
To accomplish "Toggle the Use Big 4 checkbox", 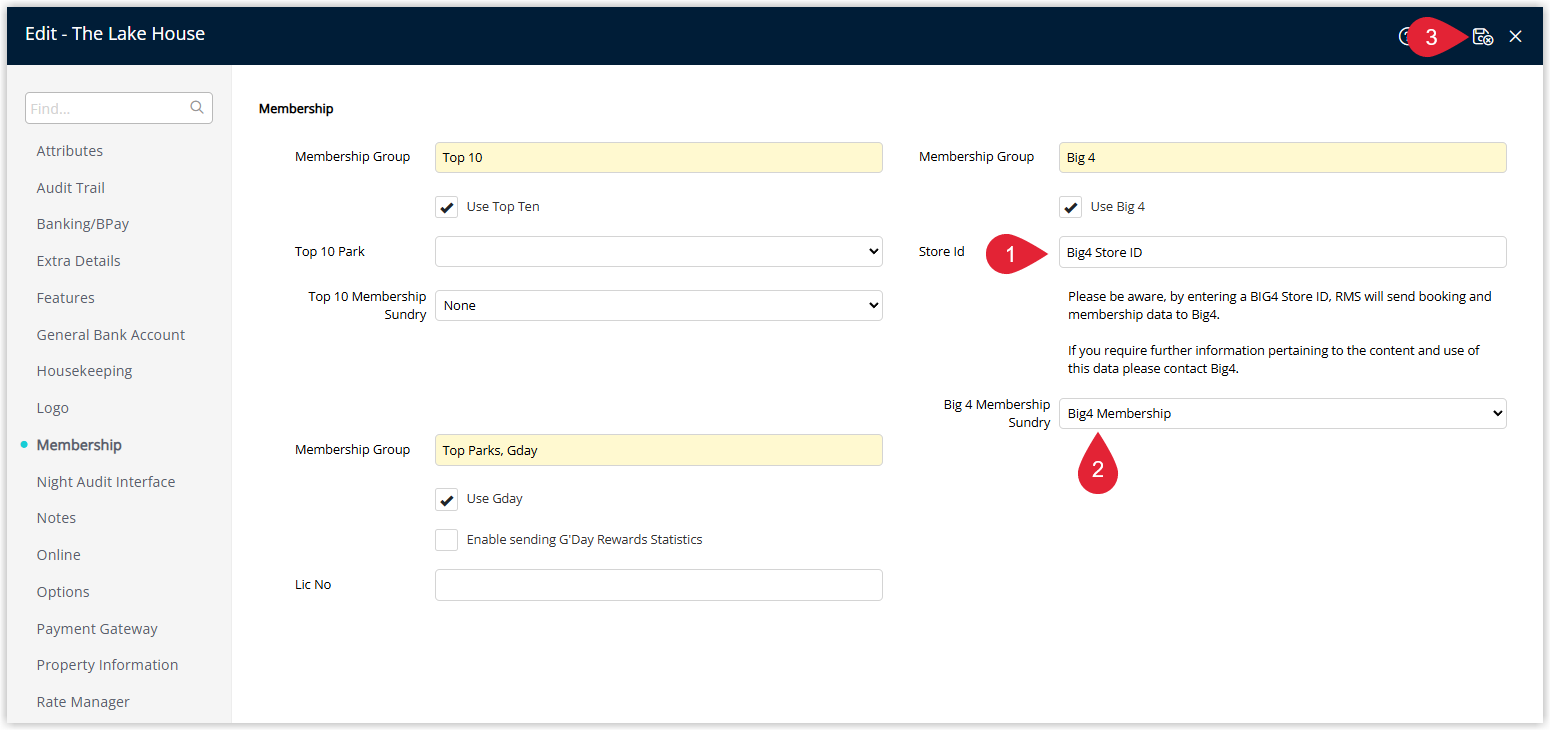I will (x=1071, y=207).
